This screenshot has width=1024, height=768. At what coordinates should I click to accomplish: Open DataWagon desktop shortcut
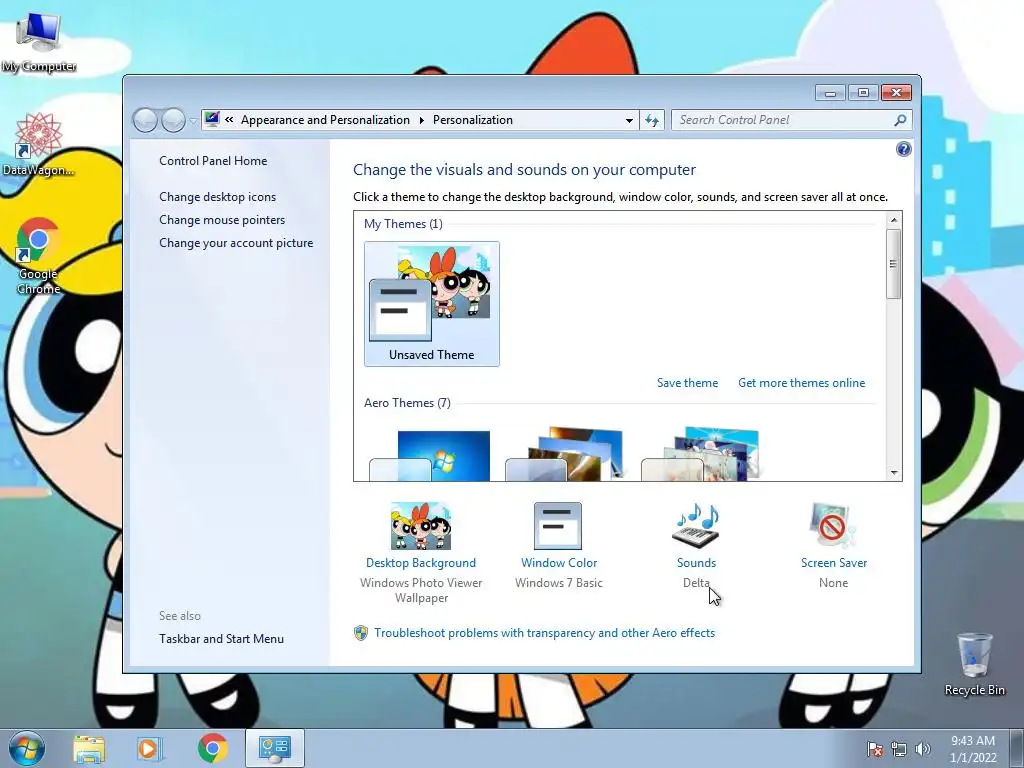click(39, 145)
